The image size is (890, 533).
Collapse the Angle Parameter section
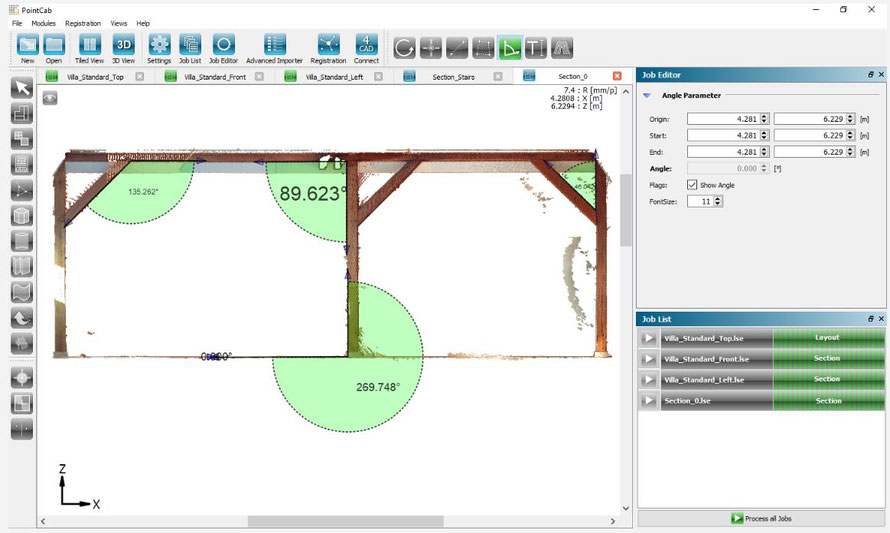[x=646, y=95]
